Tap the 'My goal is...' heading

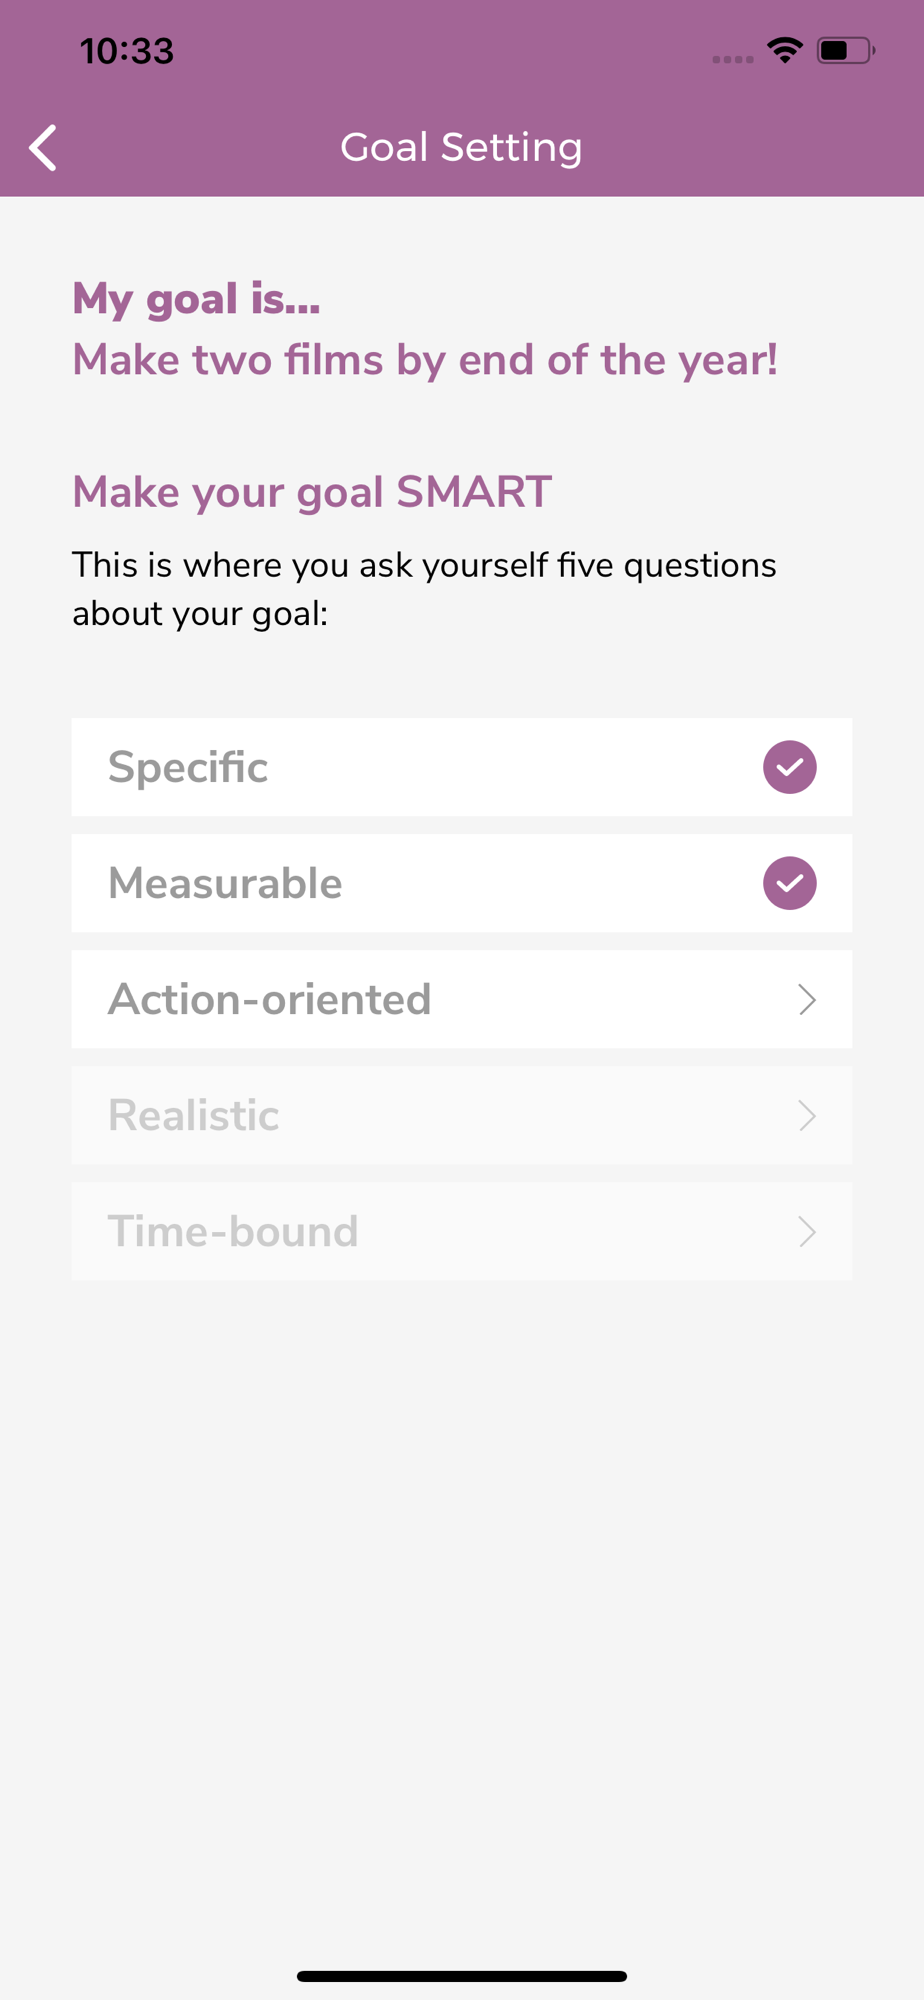196,299
